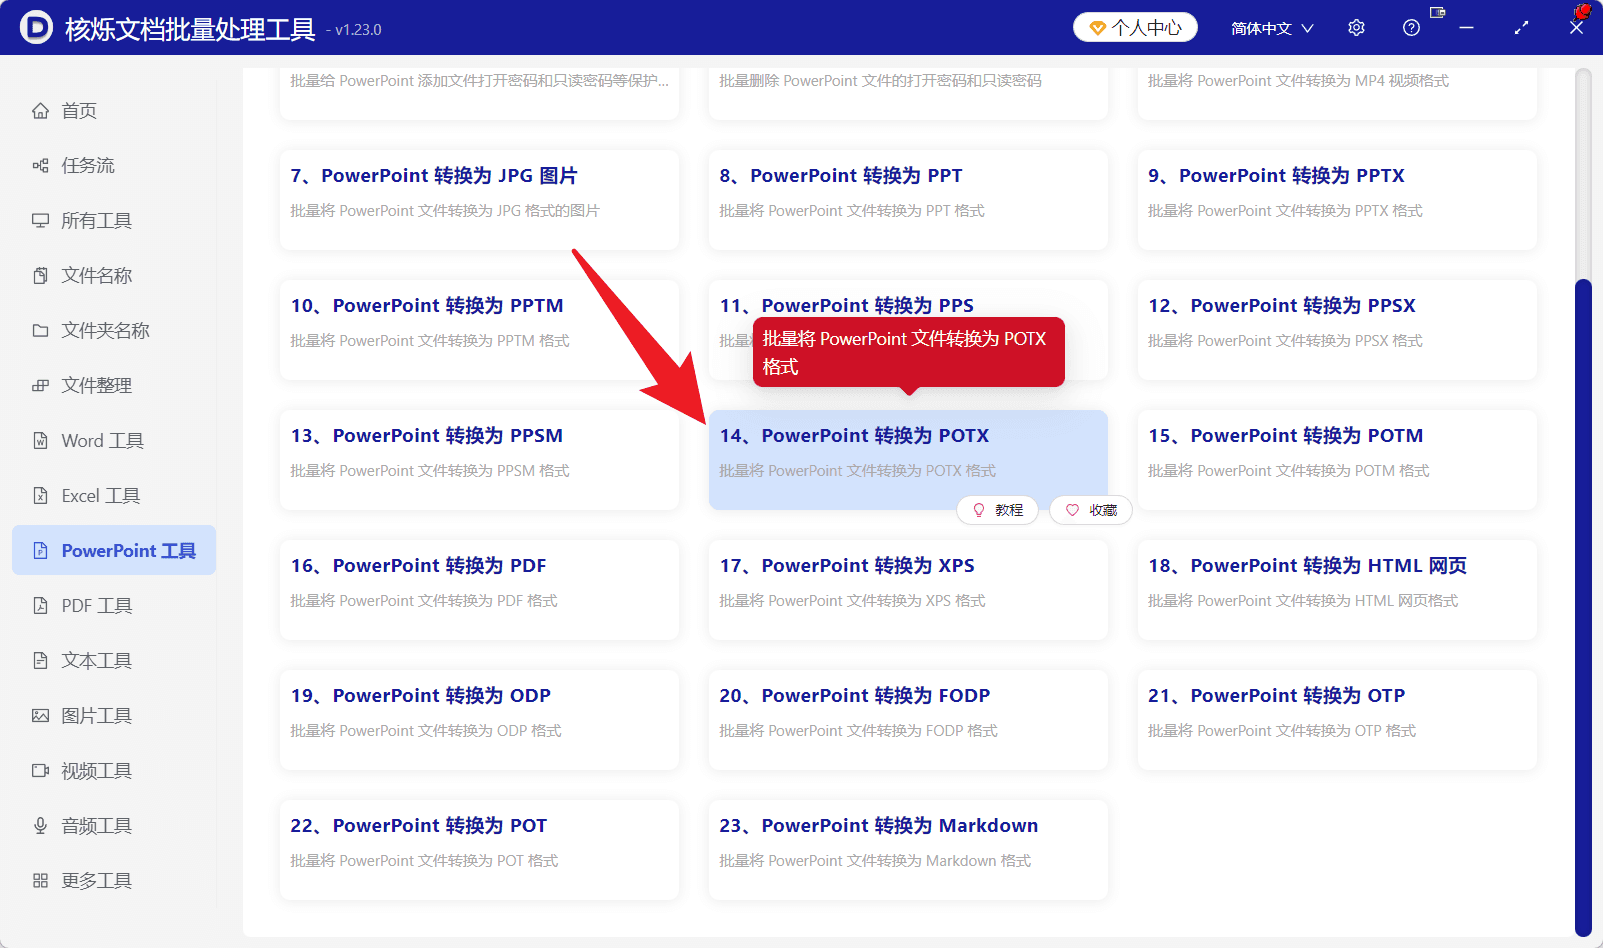Click the diamond icon in 个人中心
The width and height of the screenshot is (1603, 948).
[1098, 28]
